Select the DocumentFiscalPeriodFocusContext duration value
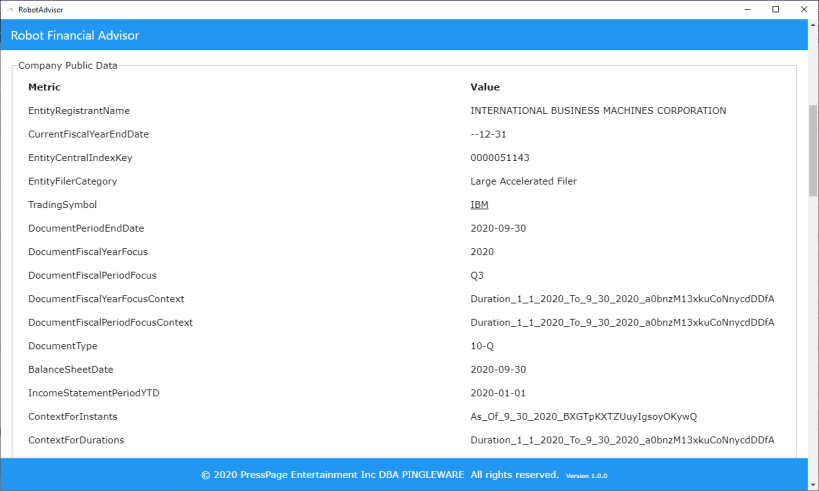Viewport: 819px width, 491px height. click(622, 322)
